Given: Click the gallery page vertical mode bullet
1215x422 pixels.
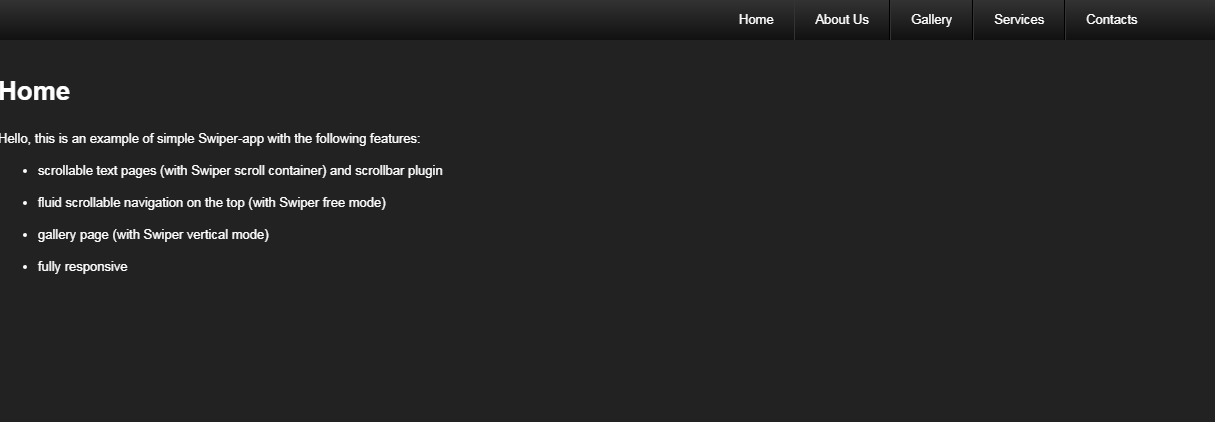Looking at the screenshot, I should tap(153, 234).
